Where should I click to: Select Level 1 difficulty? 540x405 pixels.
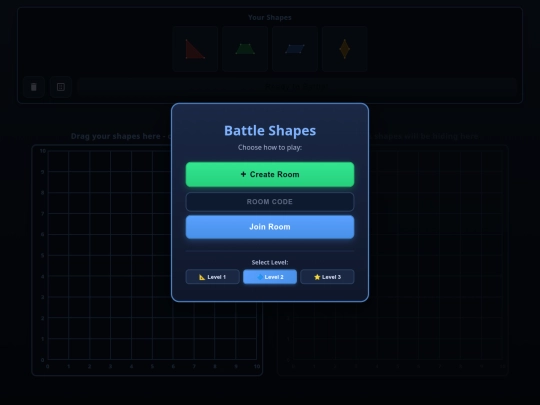tap(212, 277)
